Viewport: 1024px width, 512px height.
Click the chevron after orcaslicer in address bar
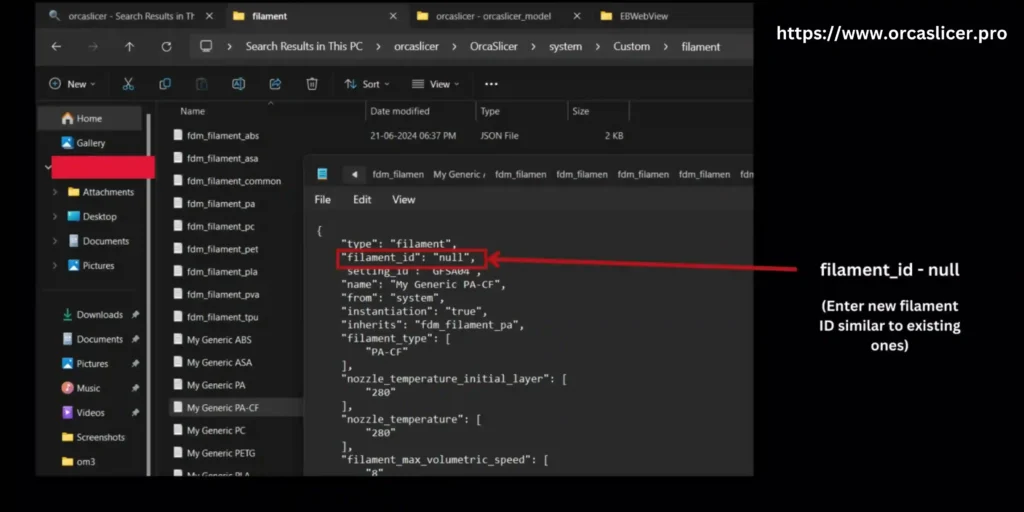click(x=455, y=46)
